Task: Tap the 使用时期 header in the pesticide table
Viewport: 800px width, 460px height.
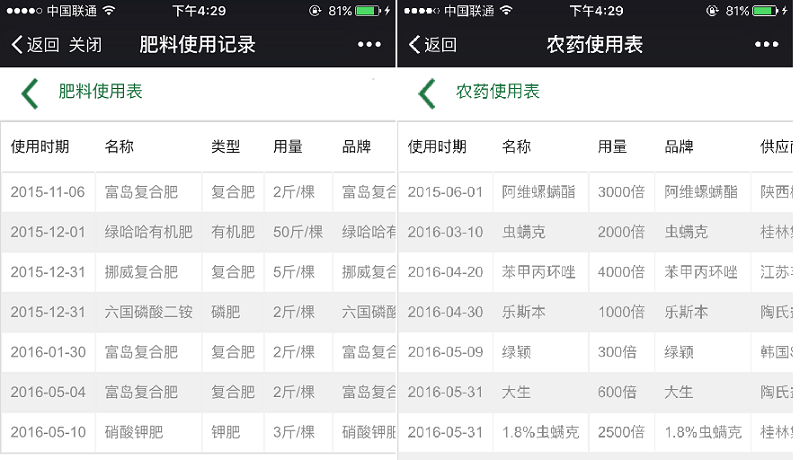Action: [437, 147]
